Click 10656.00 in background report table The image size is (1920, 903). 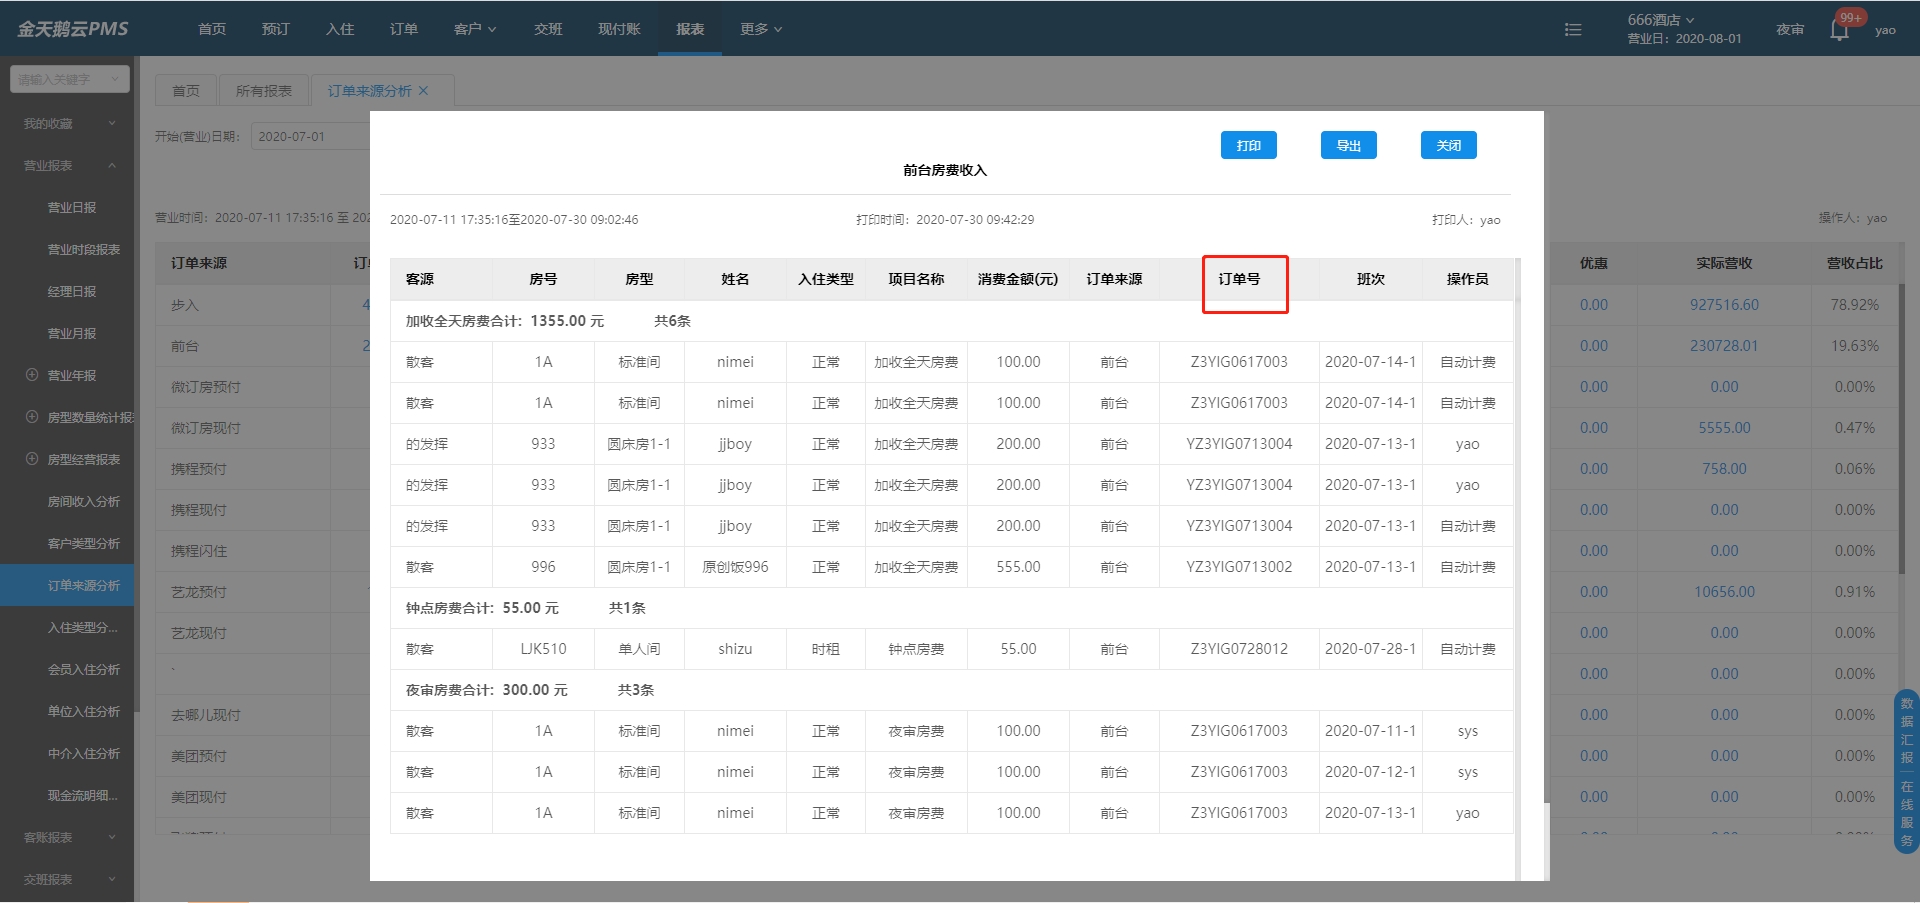pos(1724,592)
